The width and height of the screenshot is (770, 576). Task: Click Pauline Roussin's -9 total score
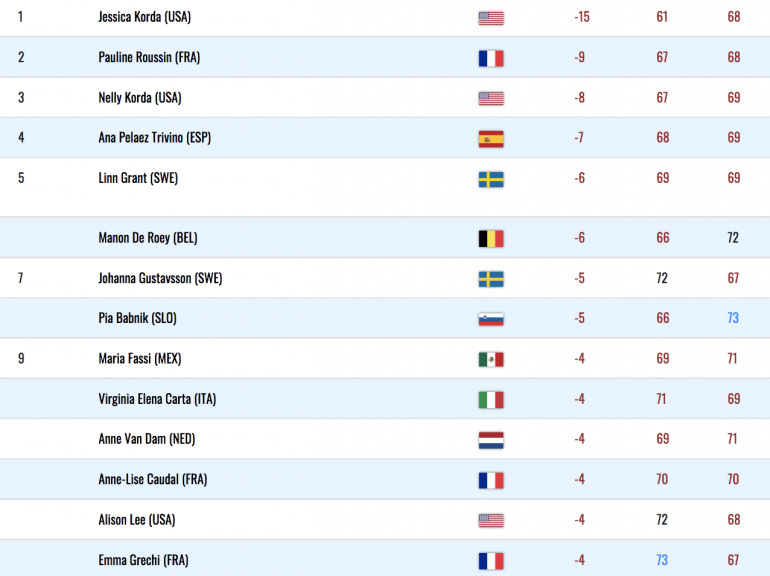[x=579, y=57]
